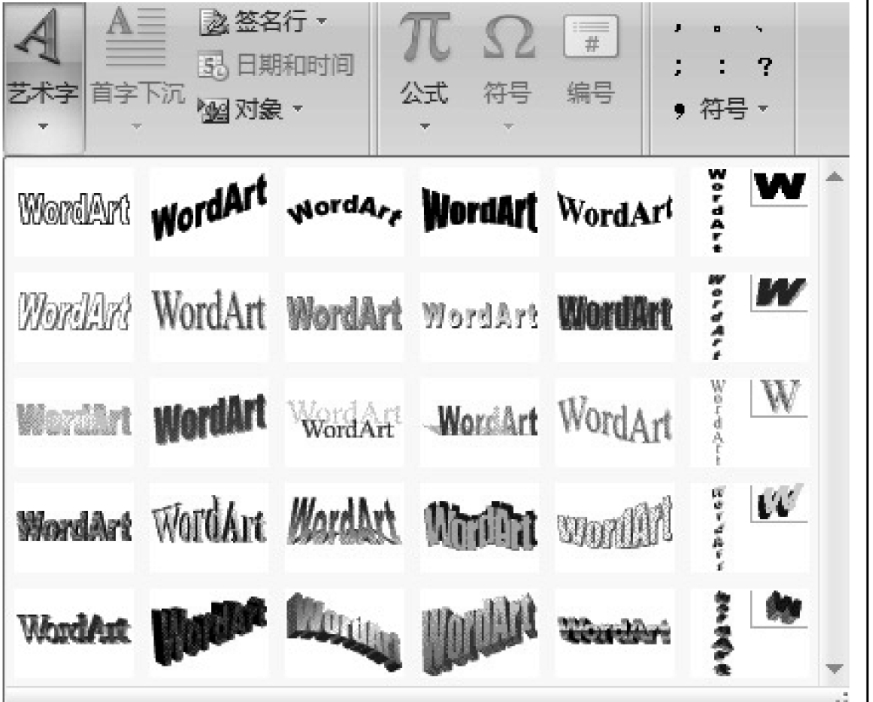Open the 签名行 dropdown arrow
Viewport: 873px width, 702px height.
pos(322,22)
